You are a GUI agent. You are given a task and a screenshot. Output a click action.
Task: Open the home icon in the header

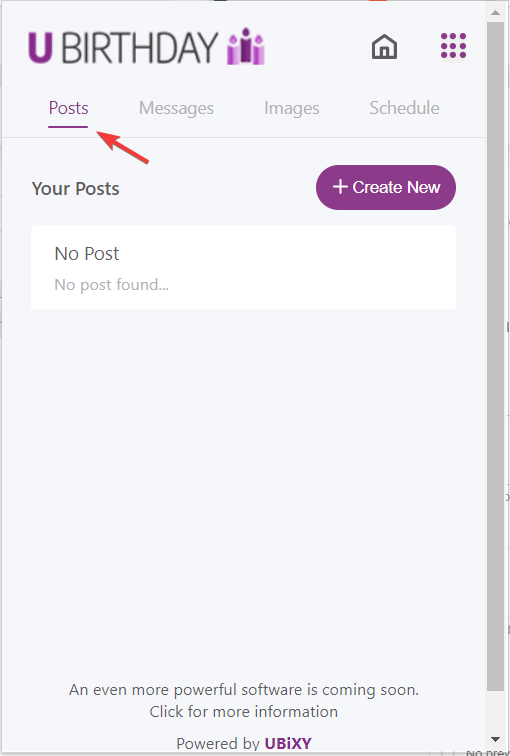(x=384, y=47)
